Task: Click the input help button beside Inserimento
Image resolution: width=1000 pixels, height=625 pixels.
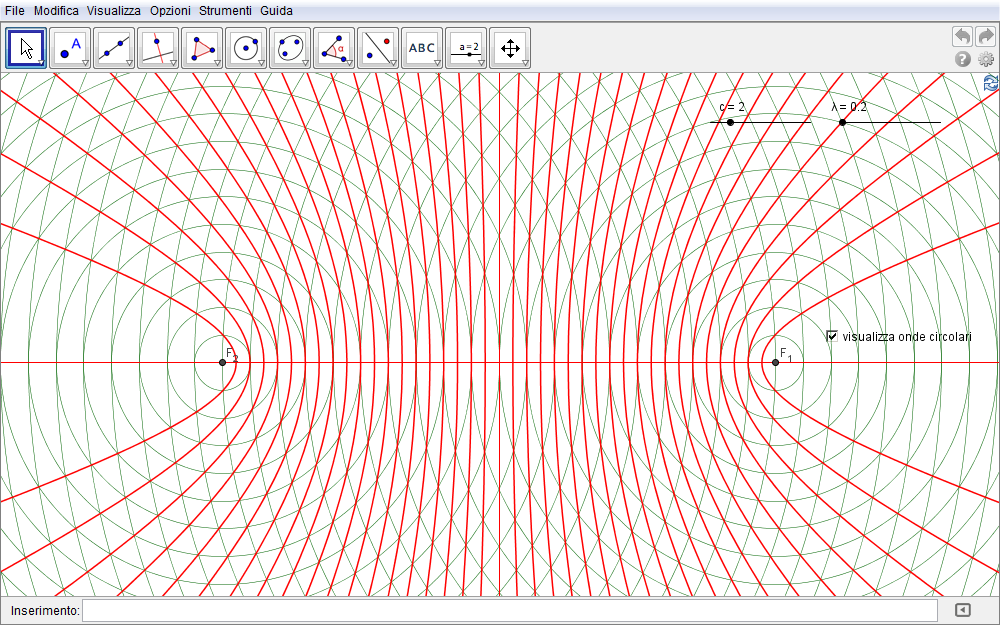Action: pos(962,610)
